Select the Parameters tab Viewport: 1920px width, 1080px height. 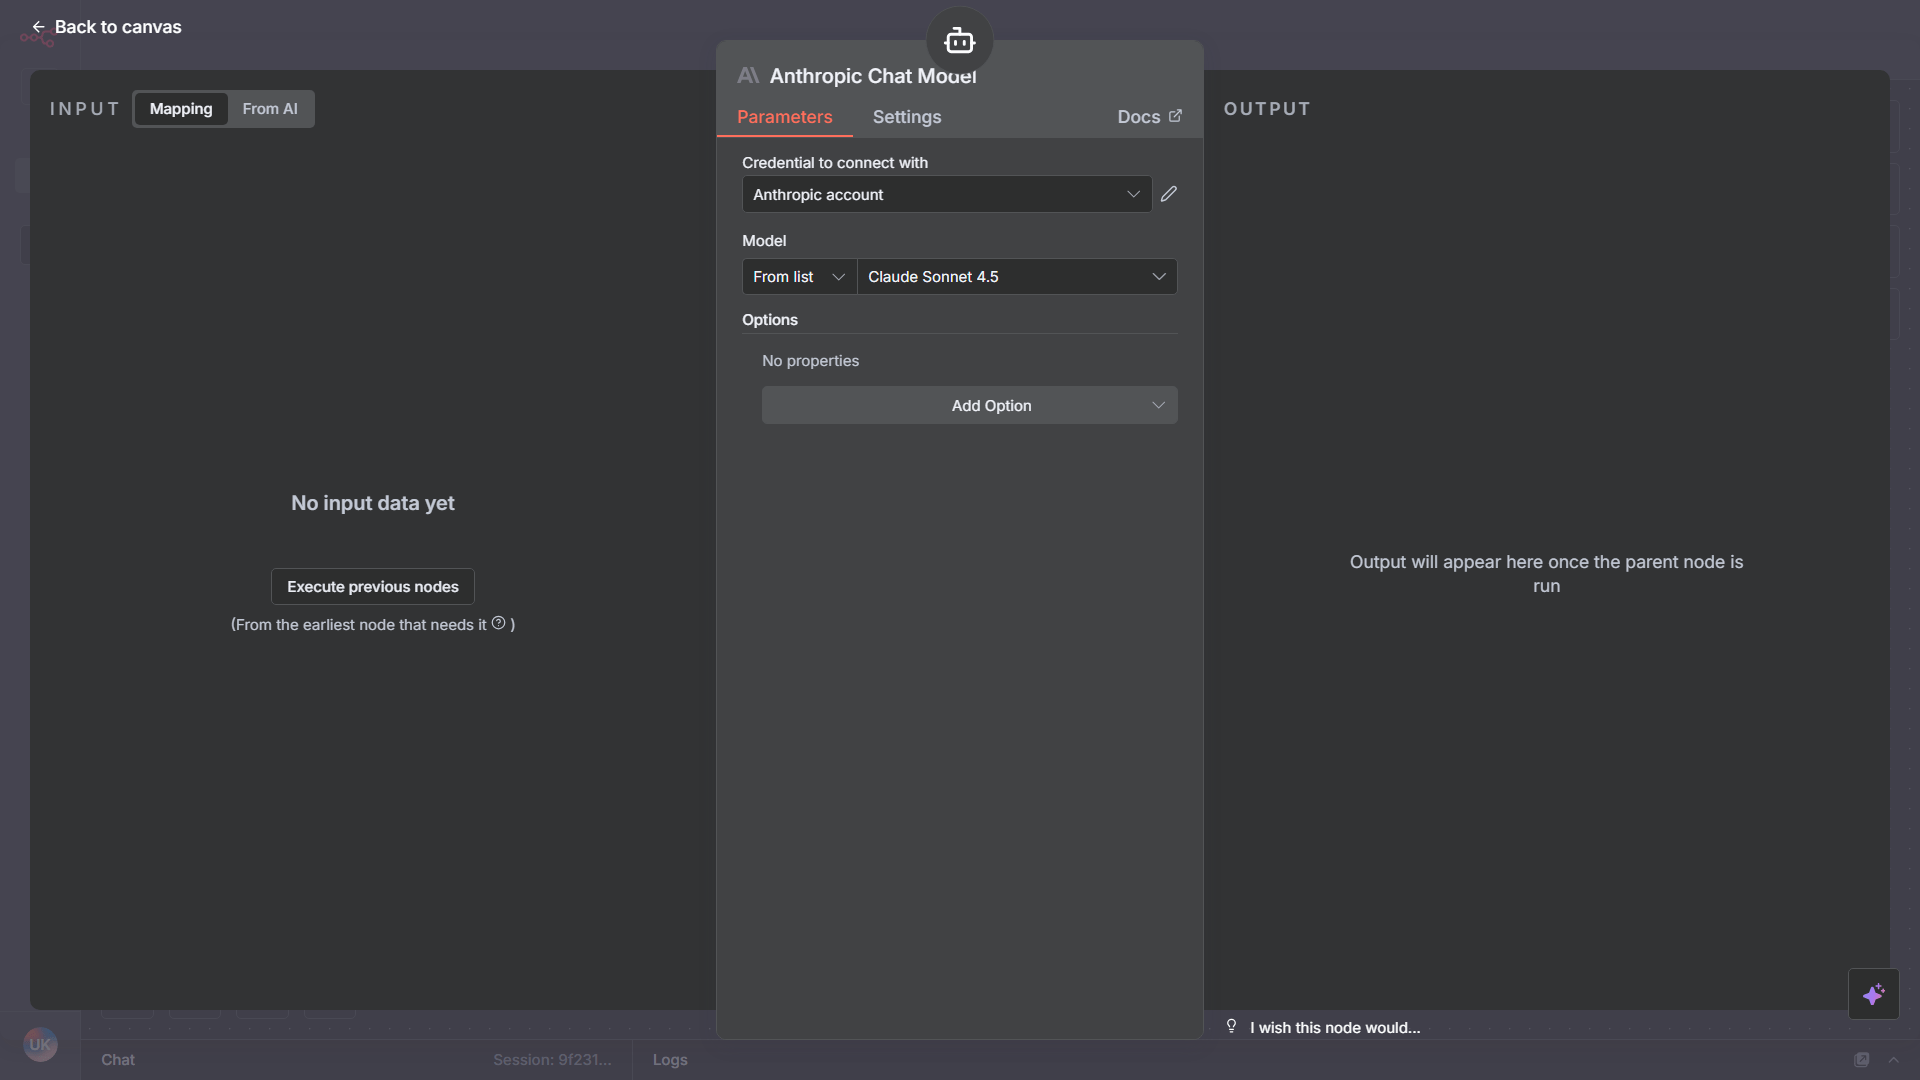(x=784, y=117)
